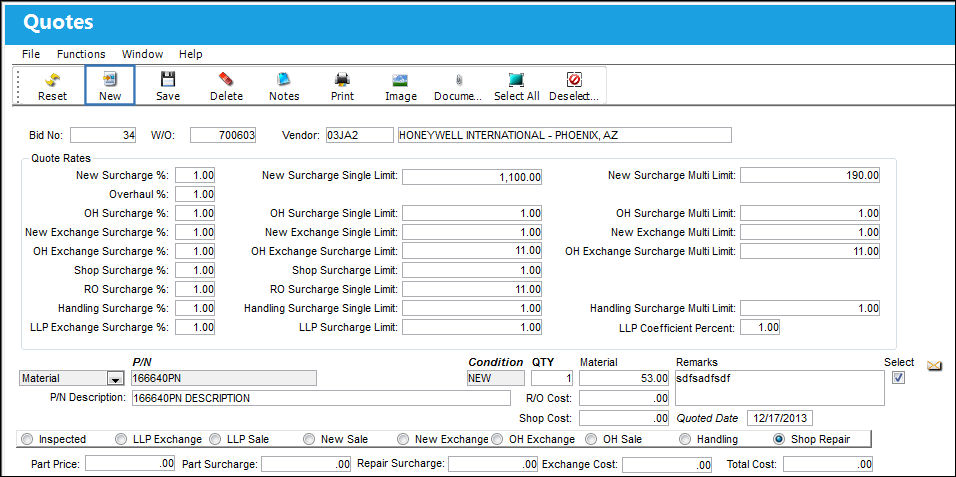This screenshot has width=956, height=477.
Task: Click the Honeywell vendor name field
Action: coord(564,135)
